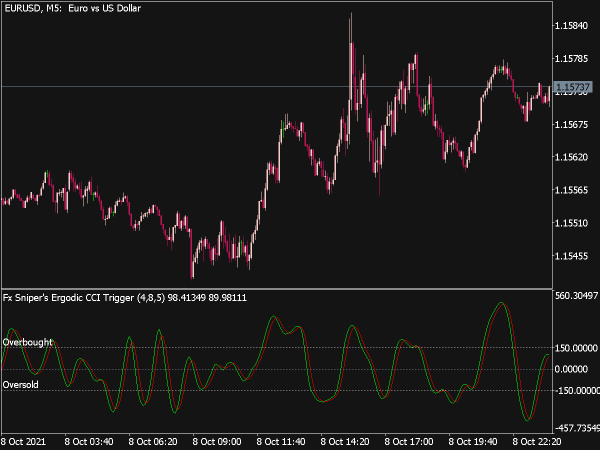Click the 1.15510 price axis label

tap(571, 223)
